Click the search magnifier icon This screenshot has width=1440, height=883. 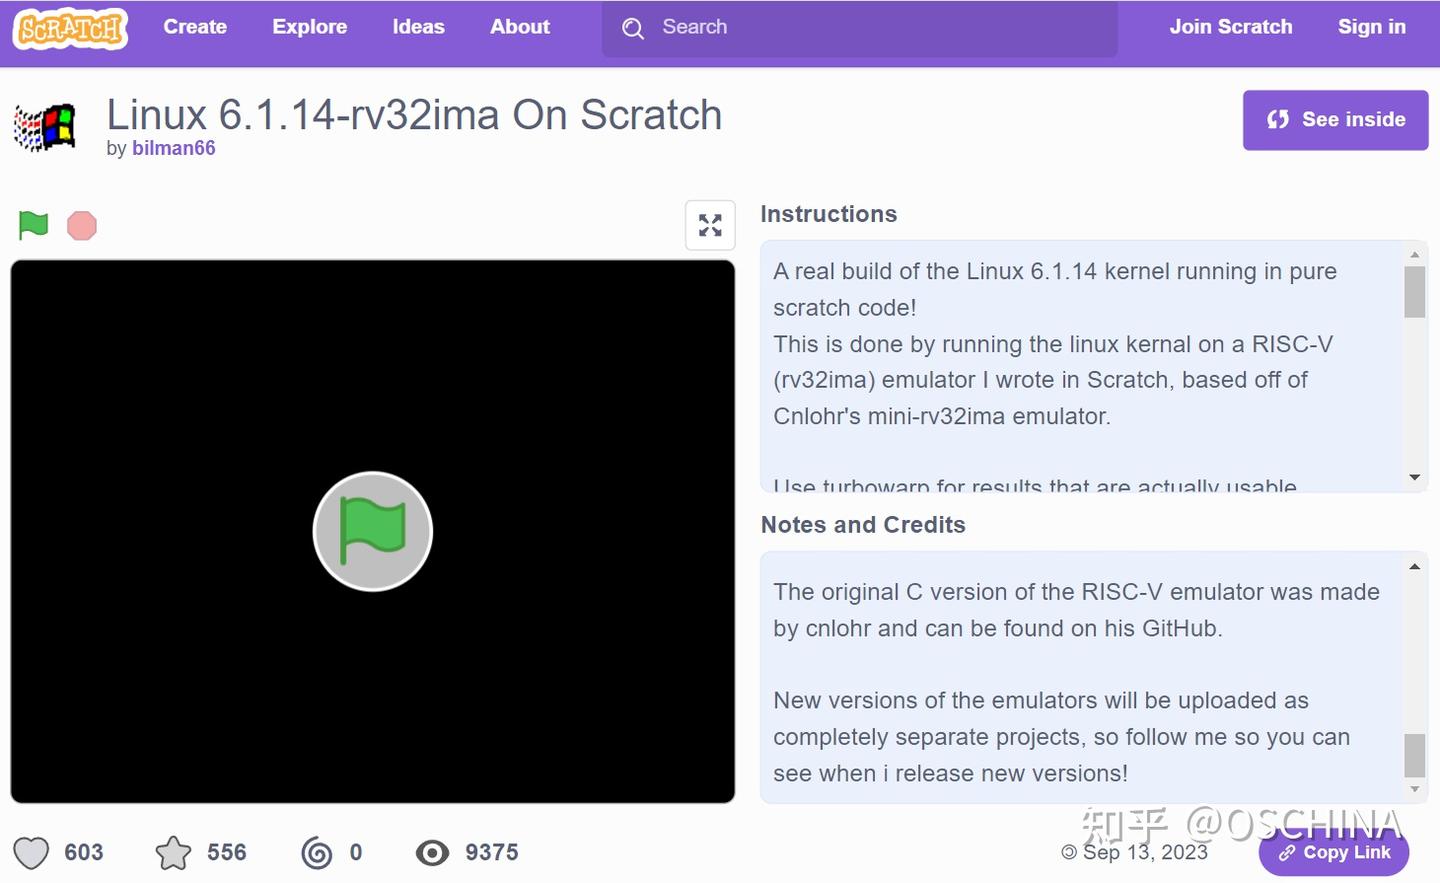633,28
